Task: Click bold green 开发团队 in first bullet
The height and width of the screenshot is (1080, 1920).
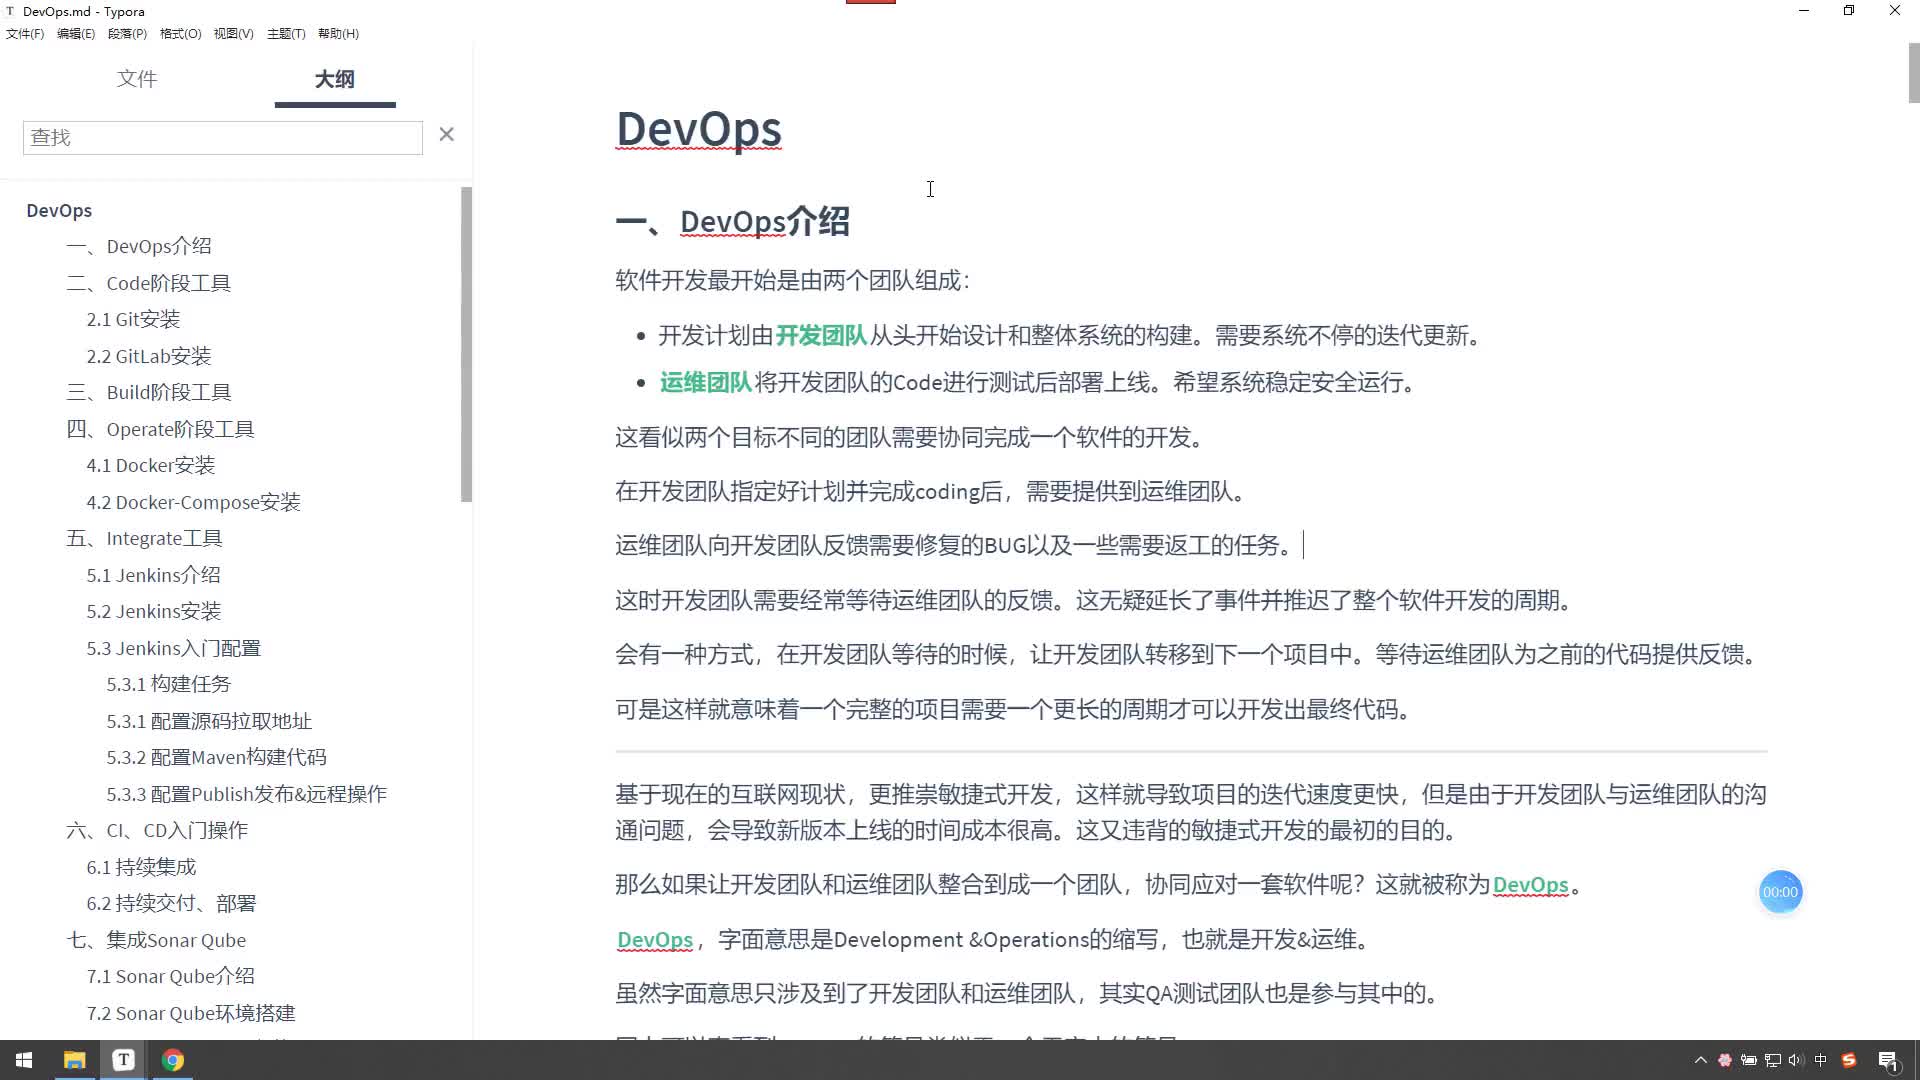Action: click(821, 336)
